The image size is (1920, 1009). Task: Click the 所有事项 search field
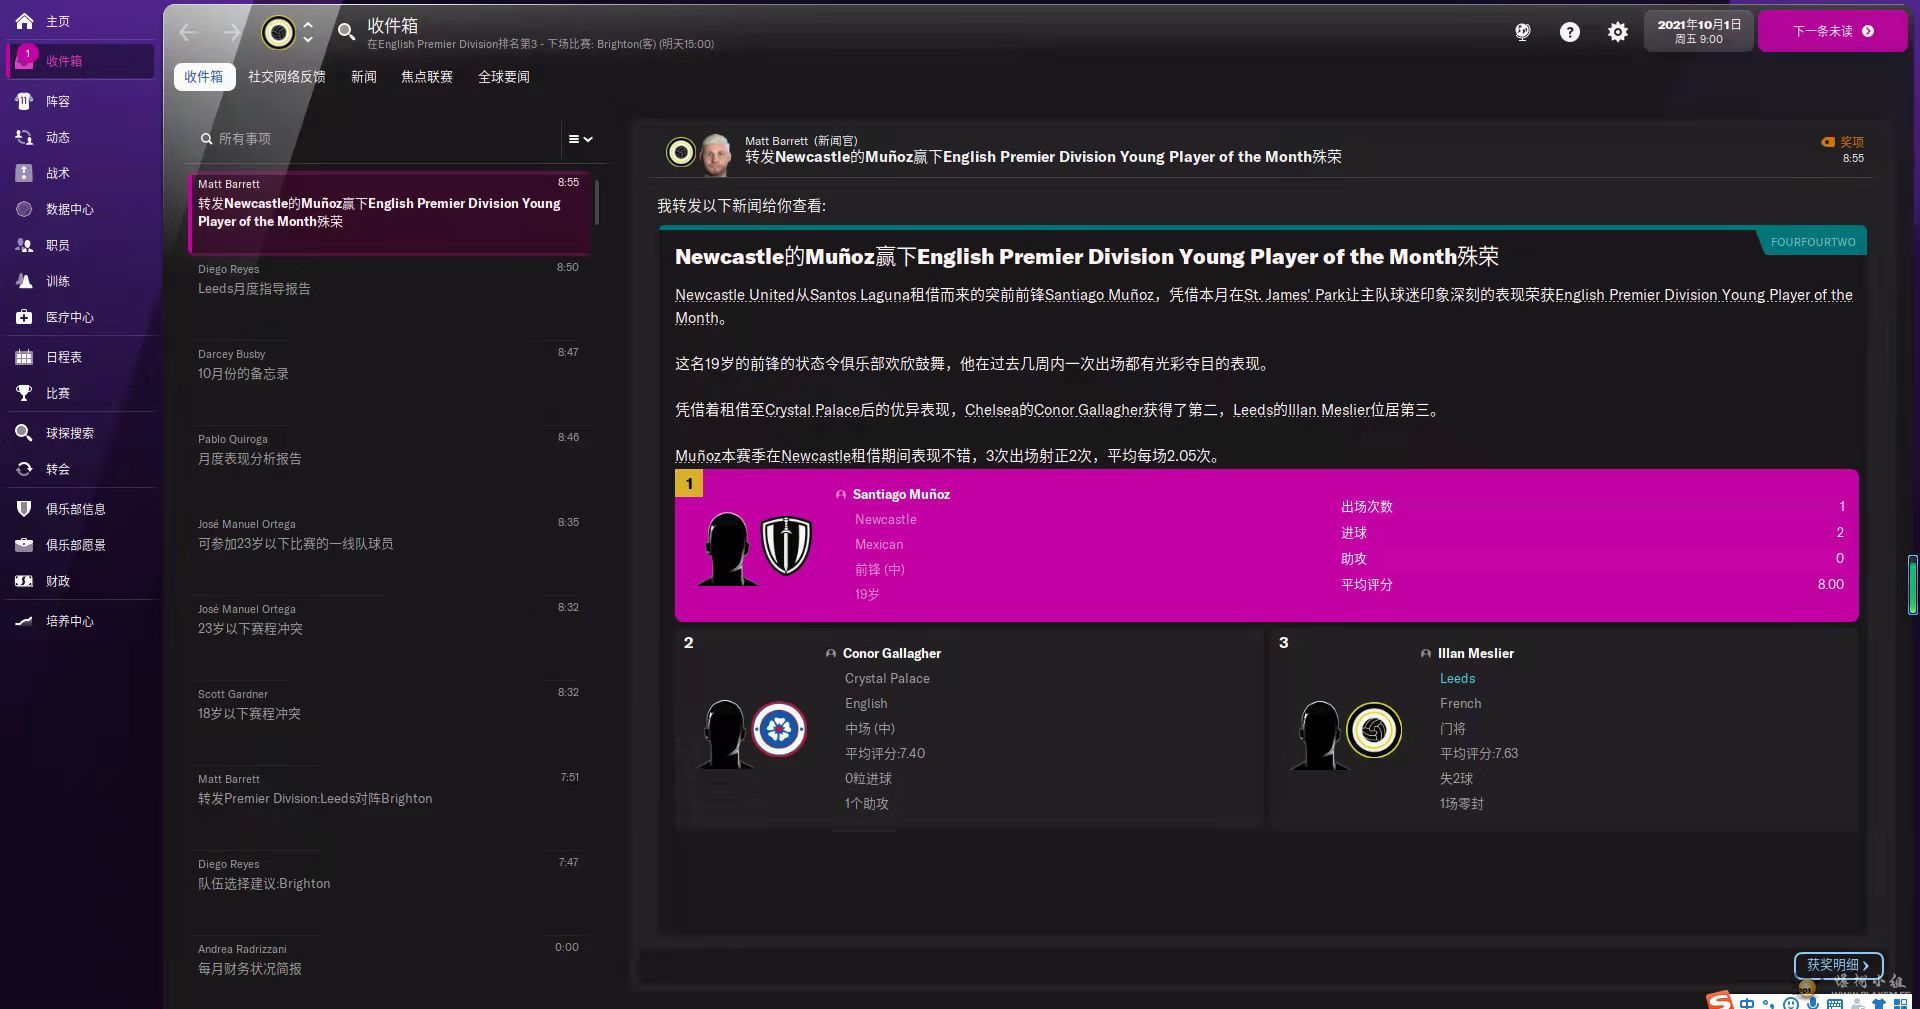pos(380,139)
